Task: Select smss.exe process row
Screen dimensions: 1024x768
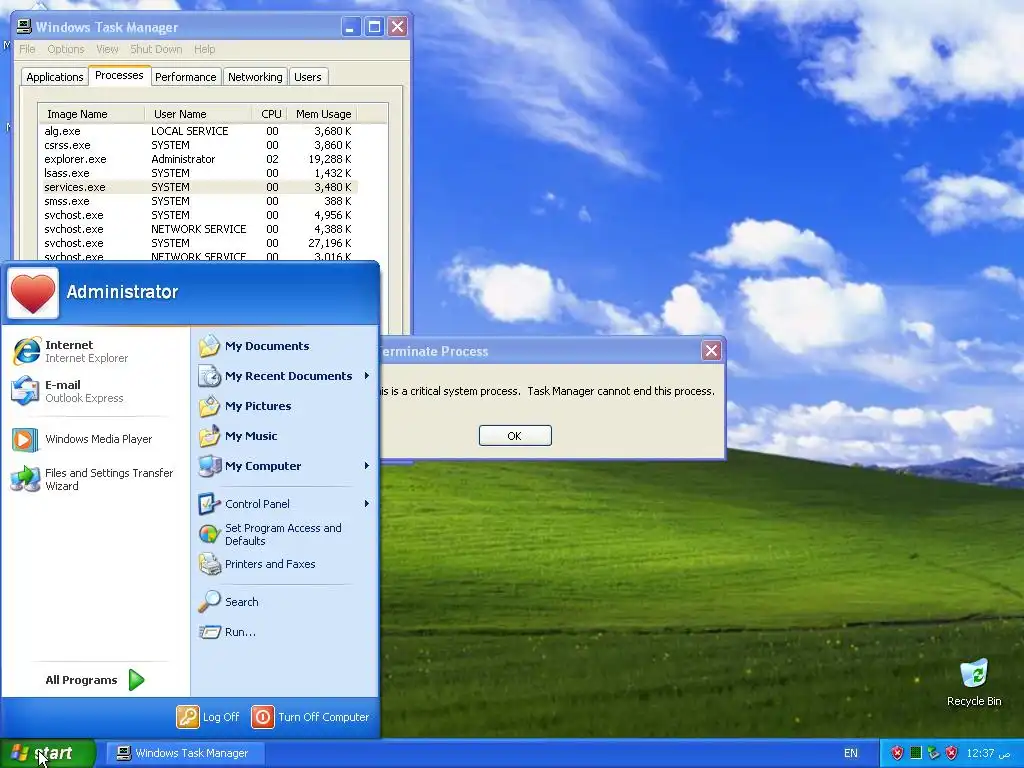Action: coord(198,201)
